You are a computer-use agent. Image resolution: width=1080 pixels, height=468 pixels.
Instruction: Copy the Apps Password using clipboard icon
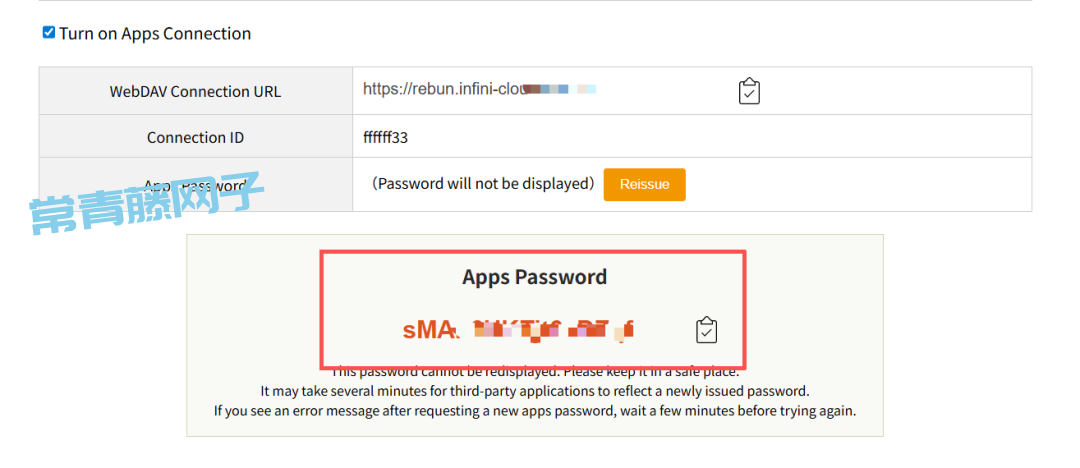pos(706,330)
